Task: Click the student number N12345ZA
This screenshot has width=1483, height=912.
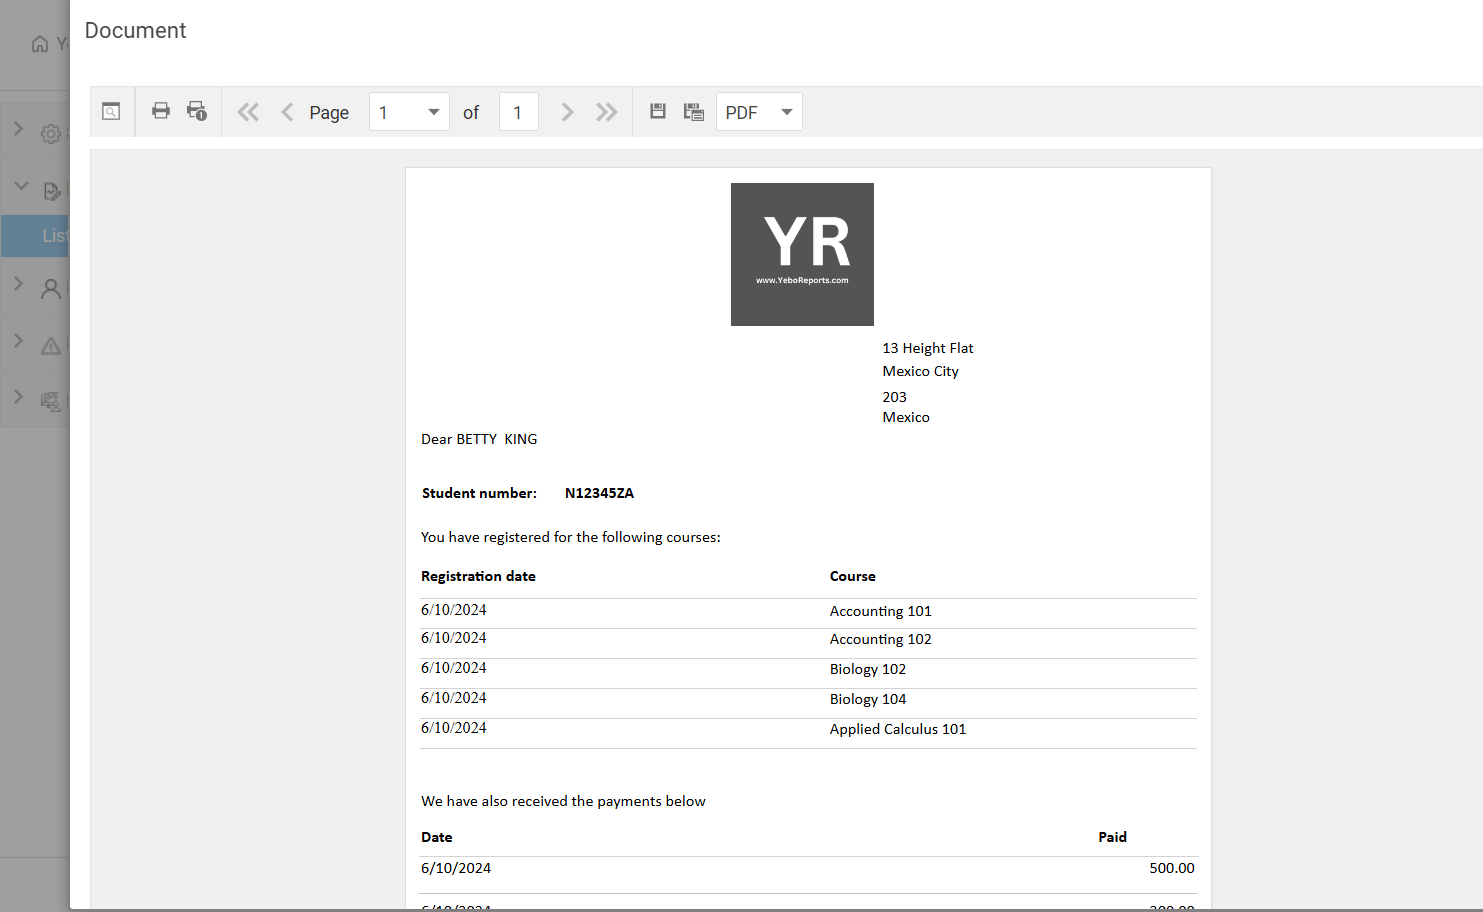Action: click(599, 493)
